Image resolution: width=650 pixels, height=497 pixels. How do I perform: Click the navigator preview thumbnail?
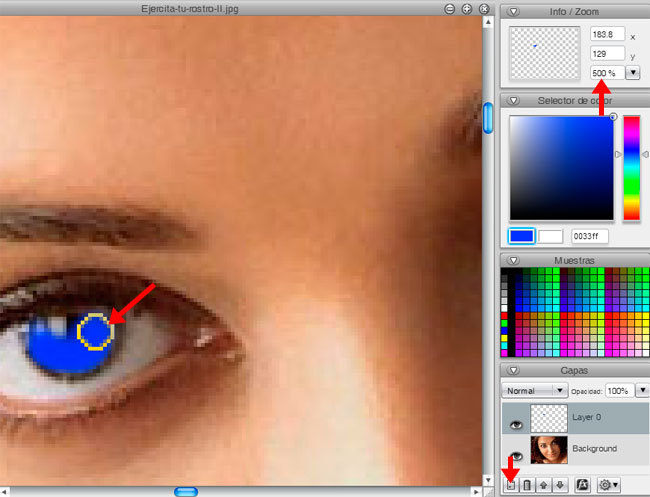click(545, 53)
